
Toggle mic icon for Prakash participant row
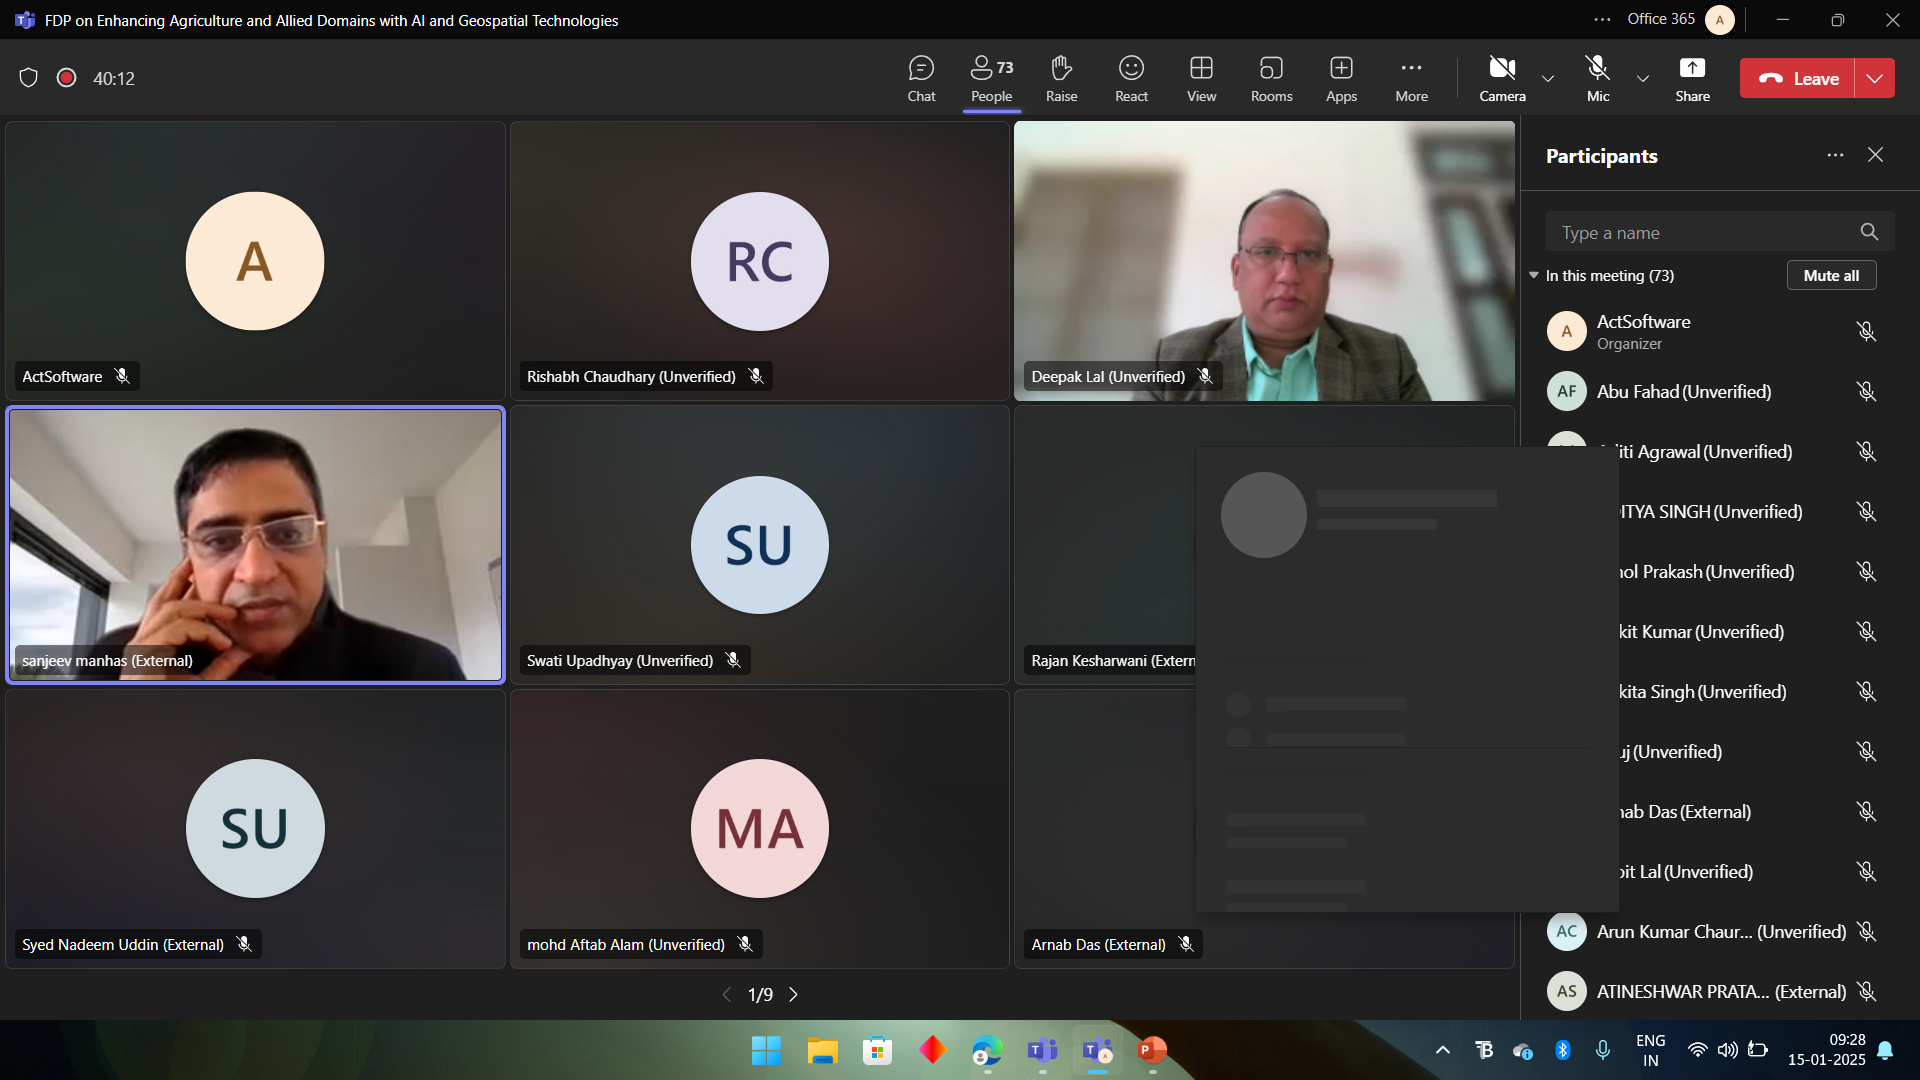tap(1866, 571)
